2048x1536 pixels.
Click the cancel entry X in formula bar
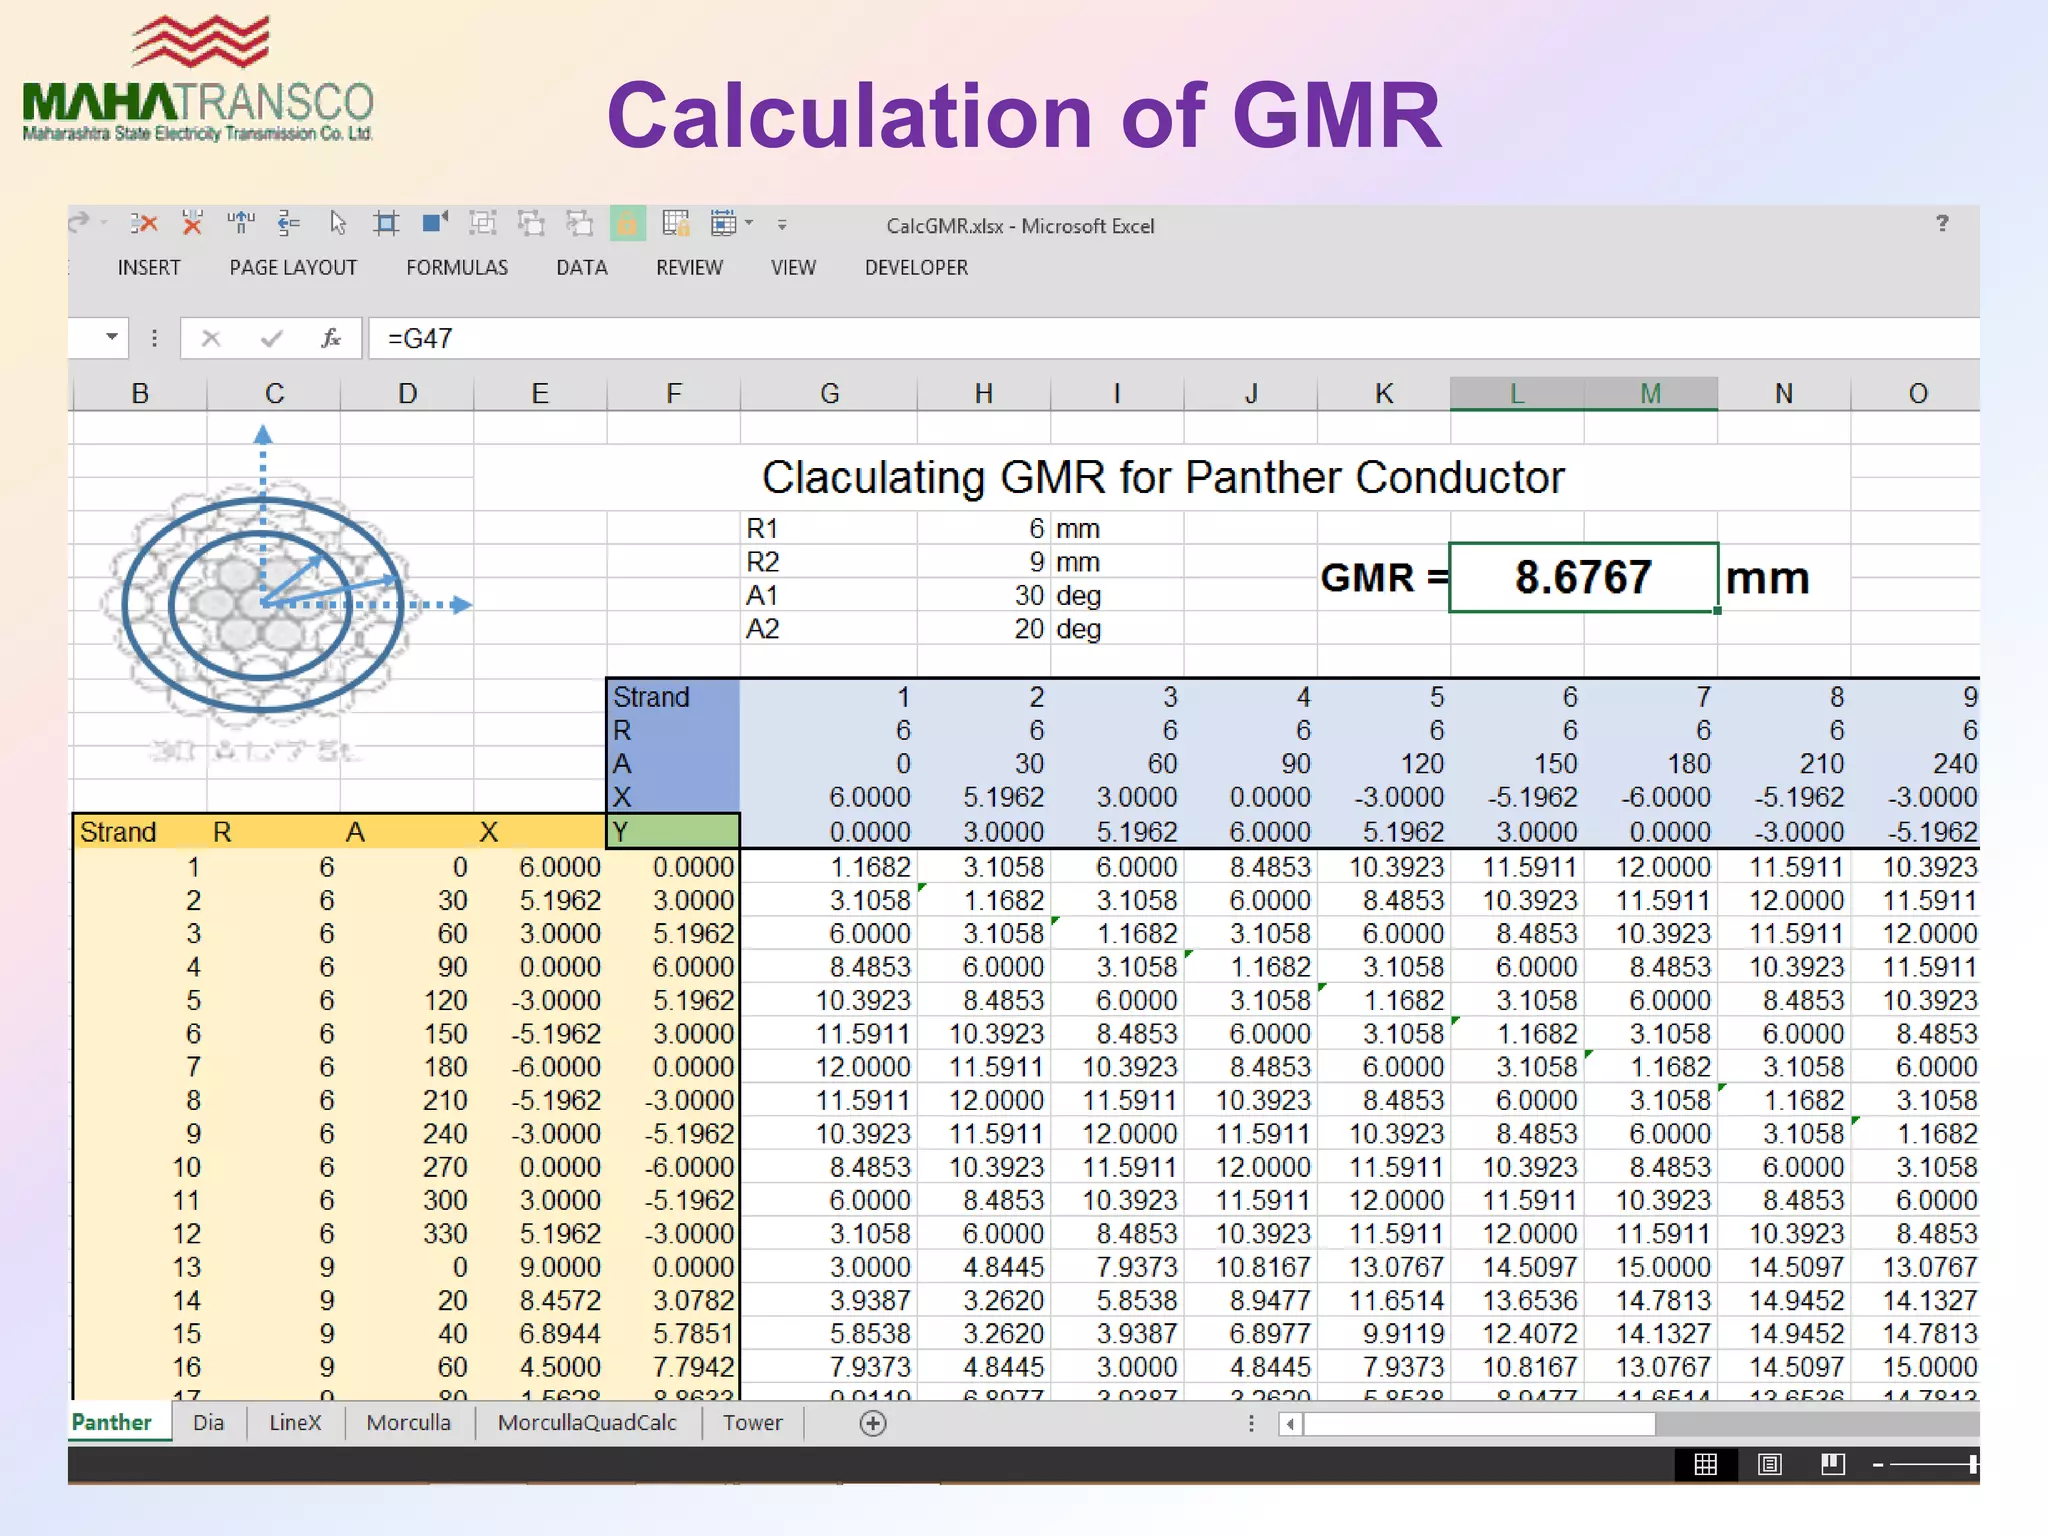pos(210,338)
